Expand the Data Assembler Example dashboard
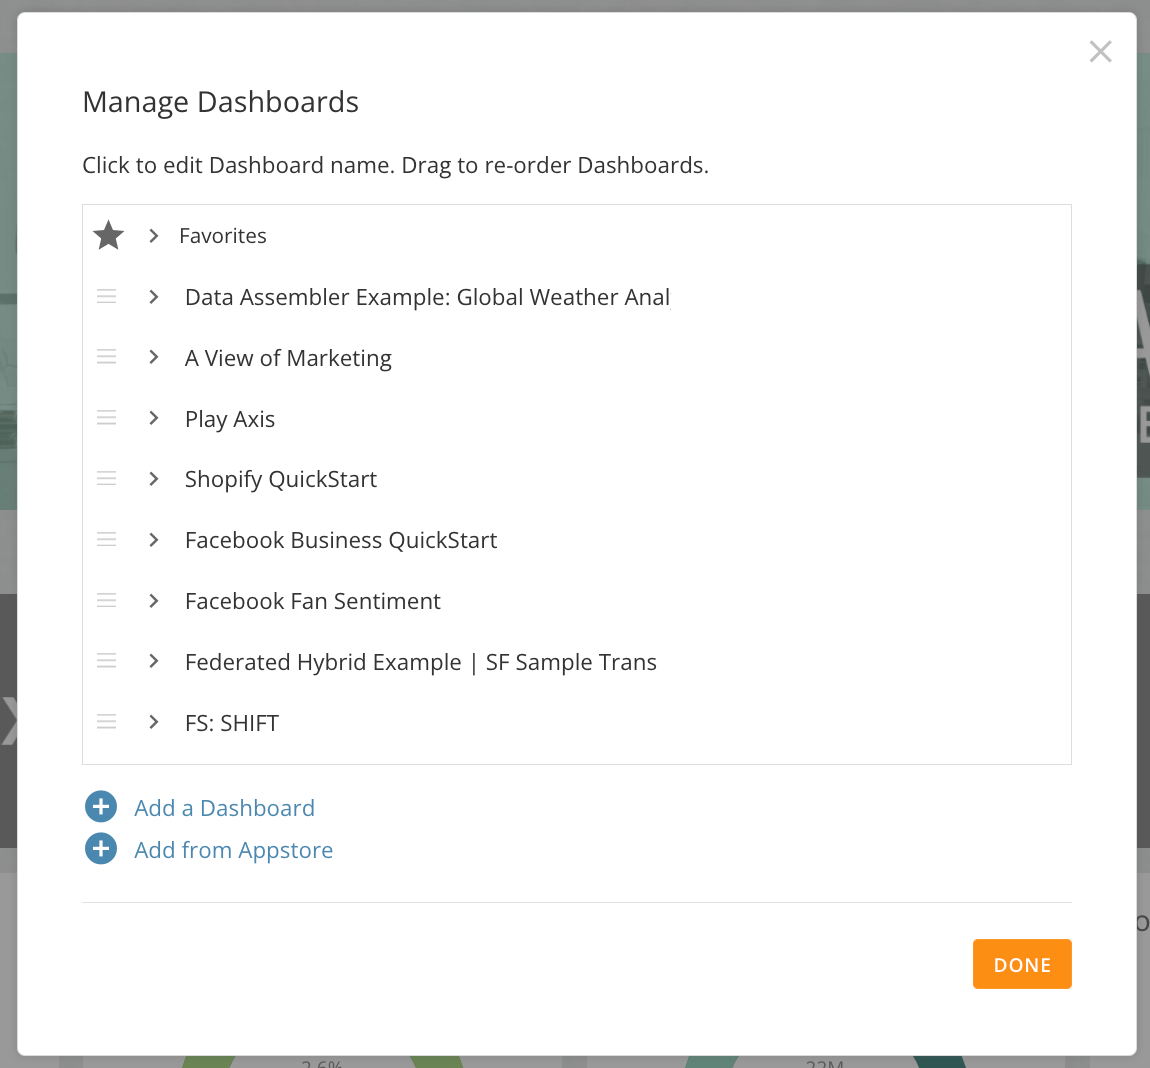This screenshot has width=1150, height=1068. pyautogui.click(x=153, y=296)
